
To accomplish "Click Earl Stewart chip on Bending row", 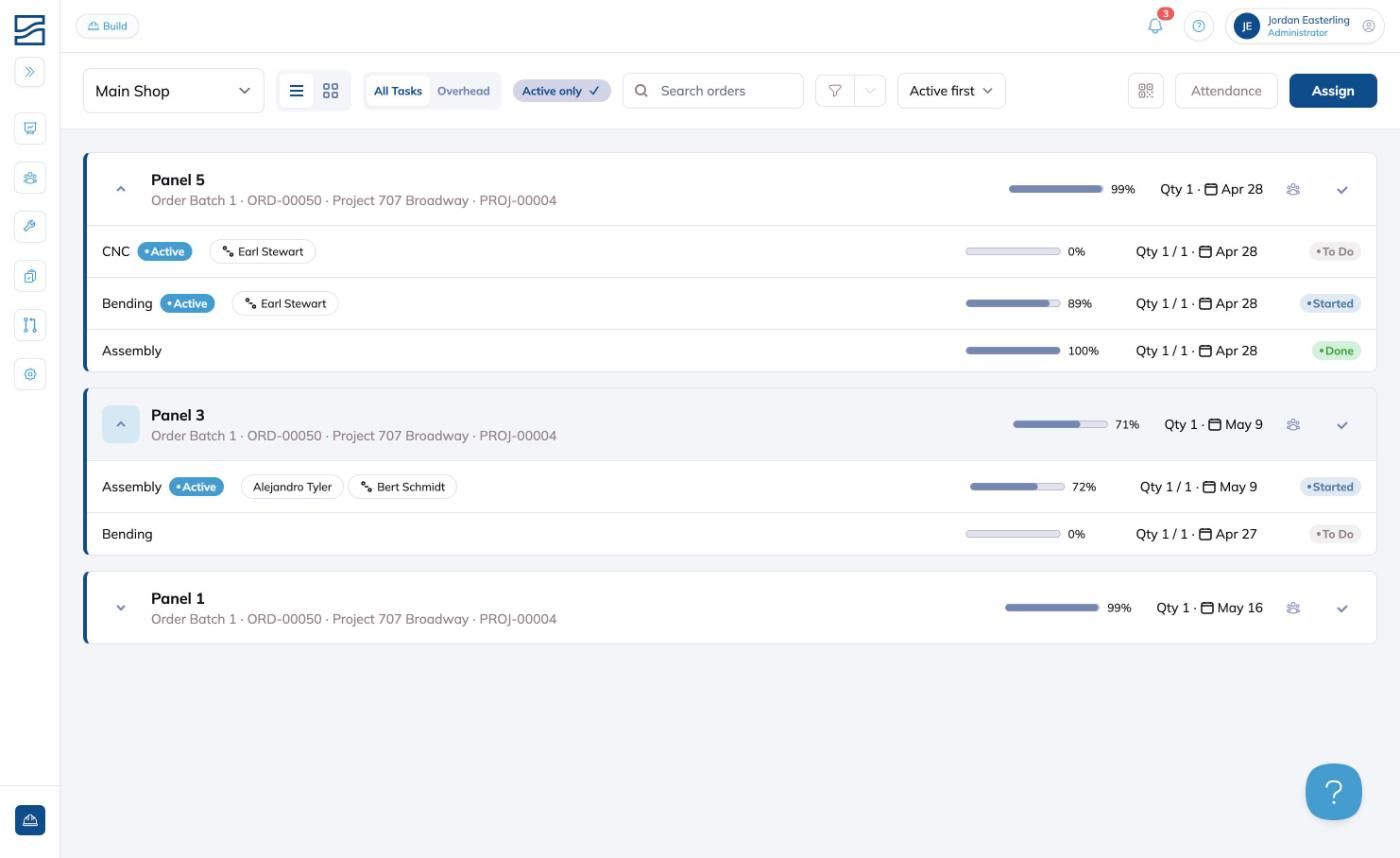I will 285,304.
